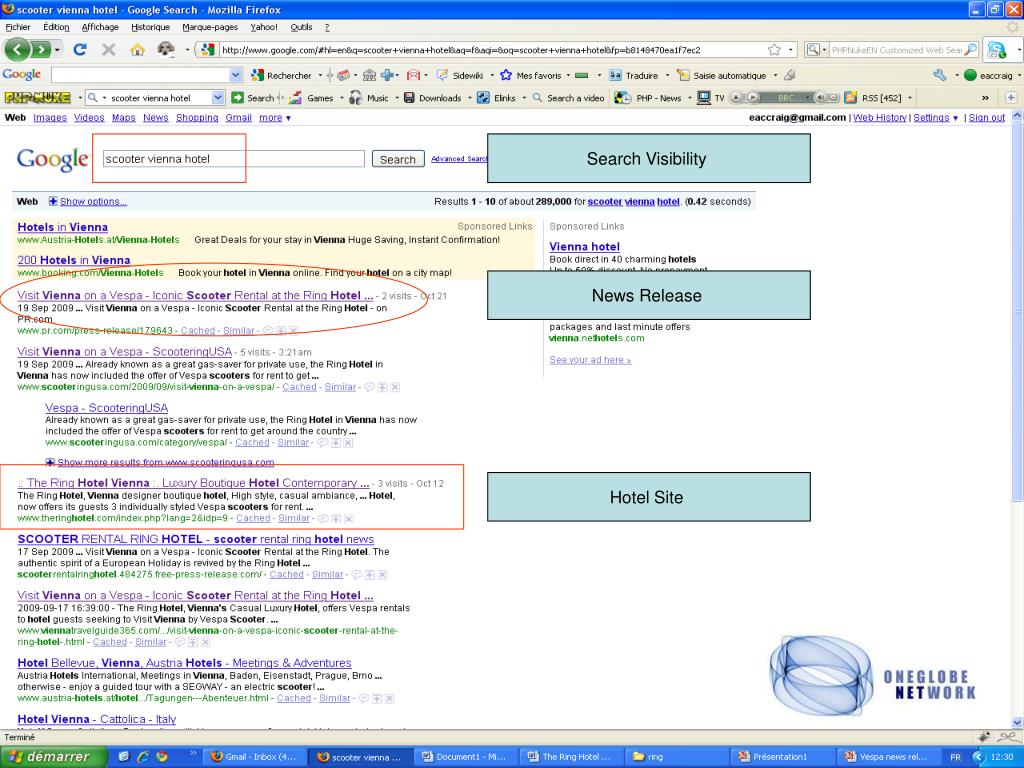
Task: Click the Google Search button
Action: point(398,159)
